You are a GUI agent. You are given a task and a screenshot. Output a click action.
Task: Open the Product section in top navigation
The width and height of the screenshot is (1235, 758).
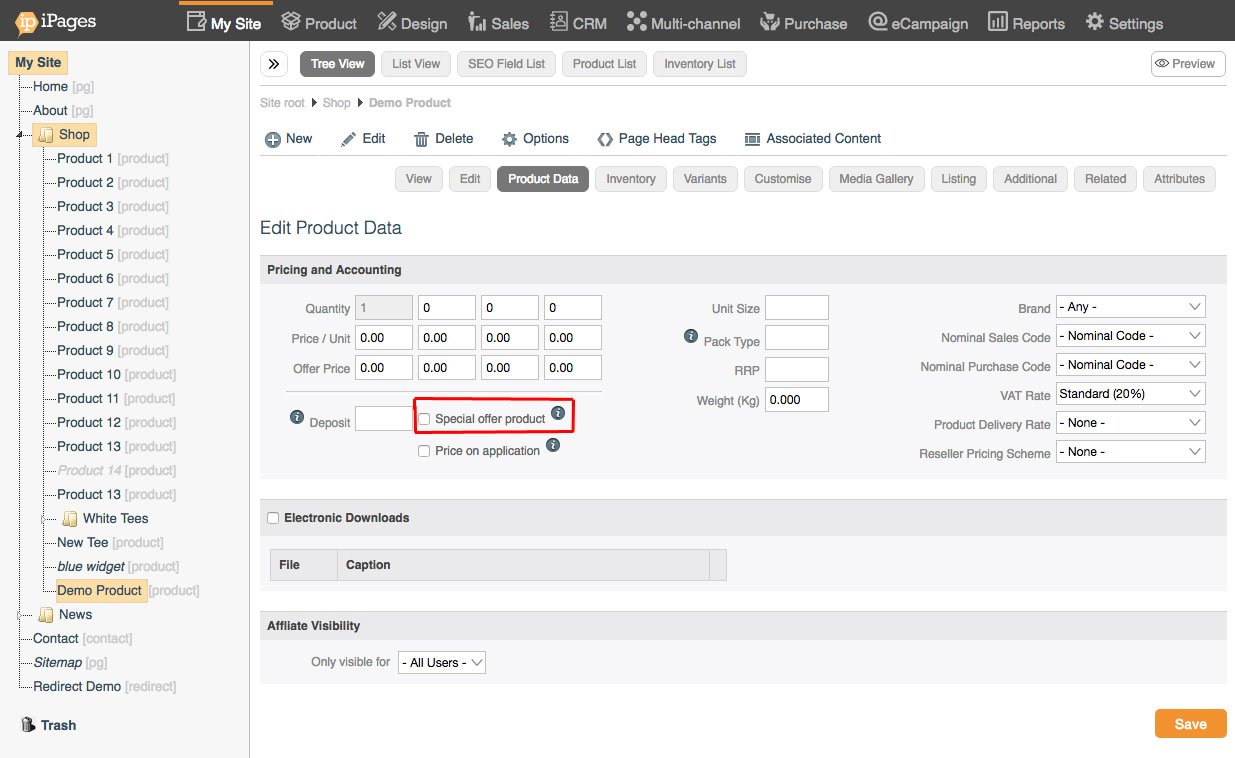319,23
